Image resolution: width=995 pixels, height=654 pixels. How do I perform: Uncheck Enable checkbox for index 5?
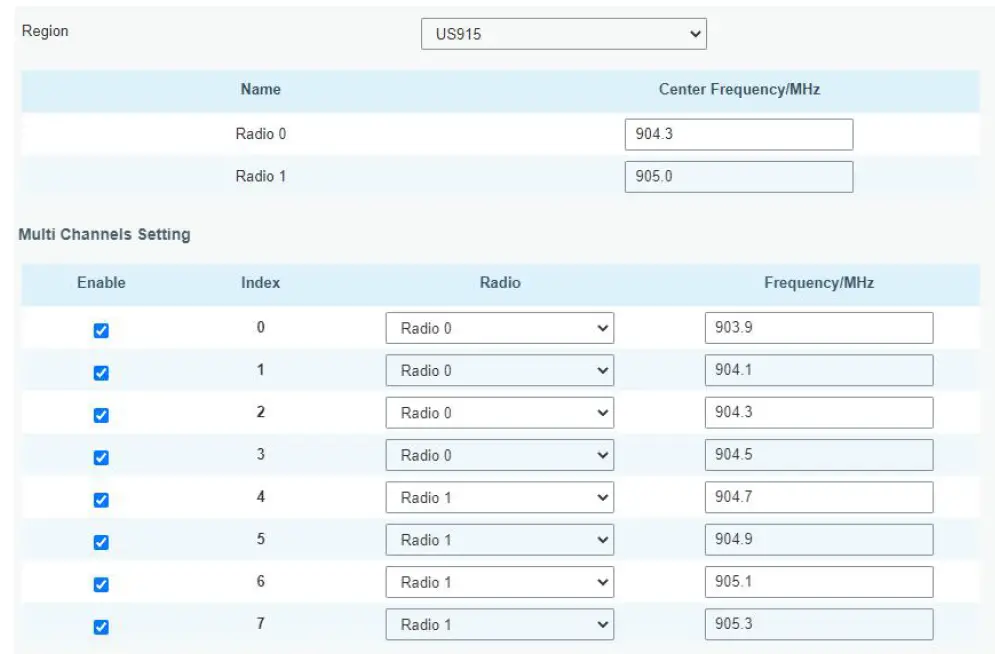(101, 542)
